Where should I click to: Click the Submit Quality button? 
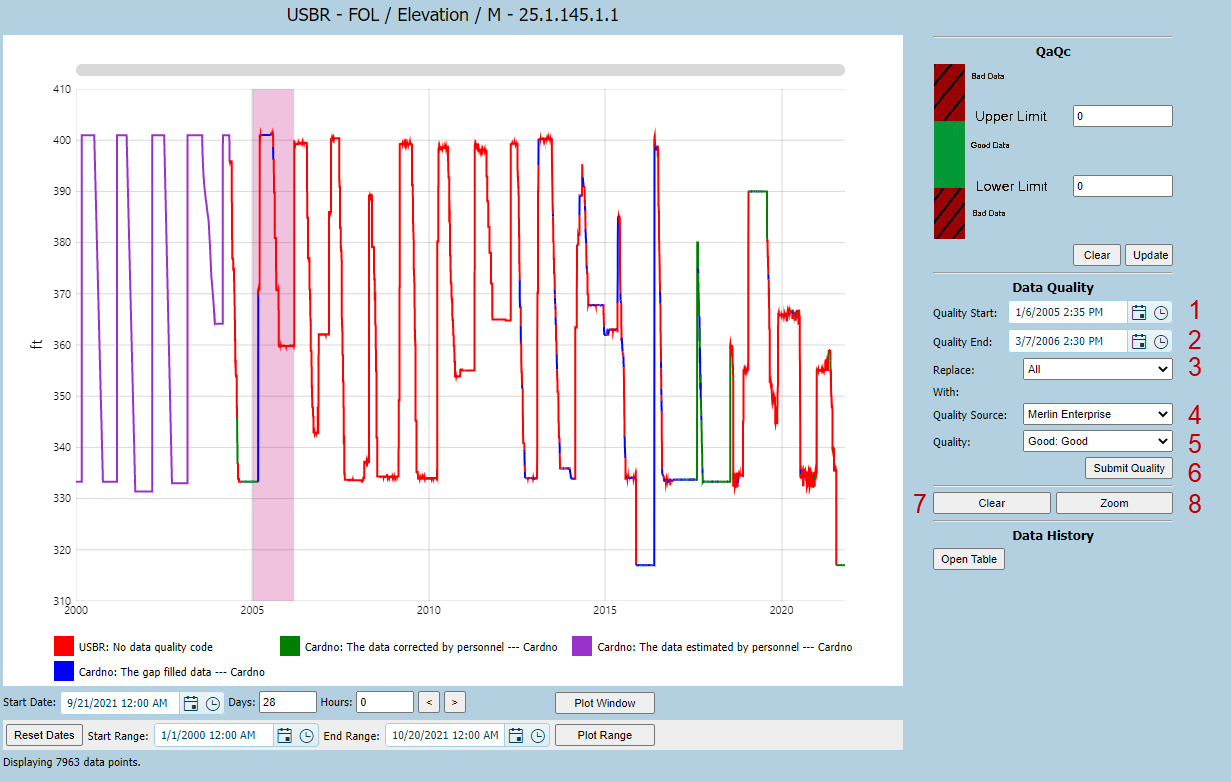pyautogui.click(x=1128, y=468)
